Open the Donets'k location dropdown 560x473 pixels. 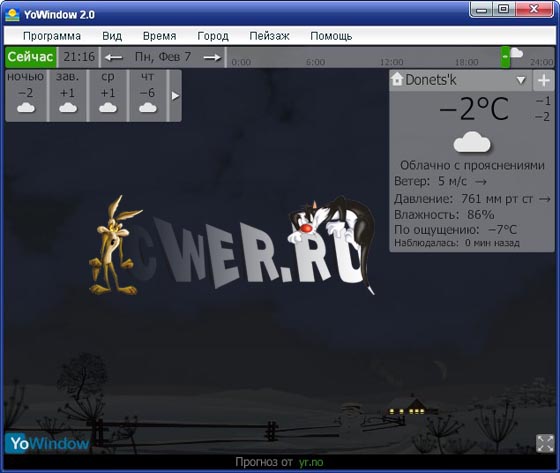pos(521,80)
